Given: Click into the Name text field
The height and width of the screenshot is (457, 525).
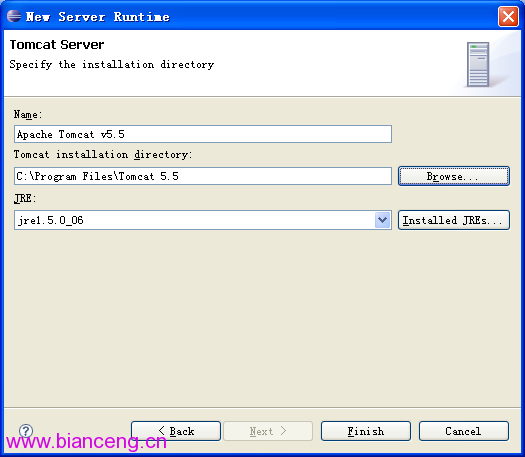Looking at the screenshot, I should click(203, 134).
